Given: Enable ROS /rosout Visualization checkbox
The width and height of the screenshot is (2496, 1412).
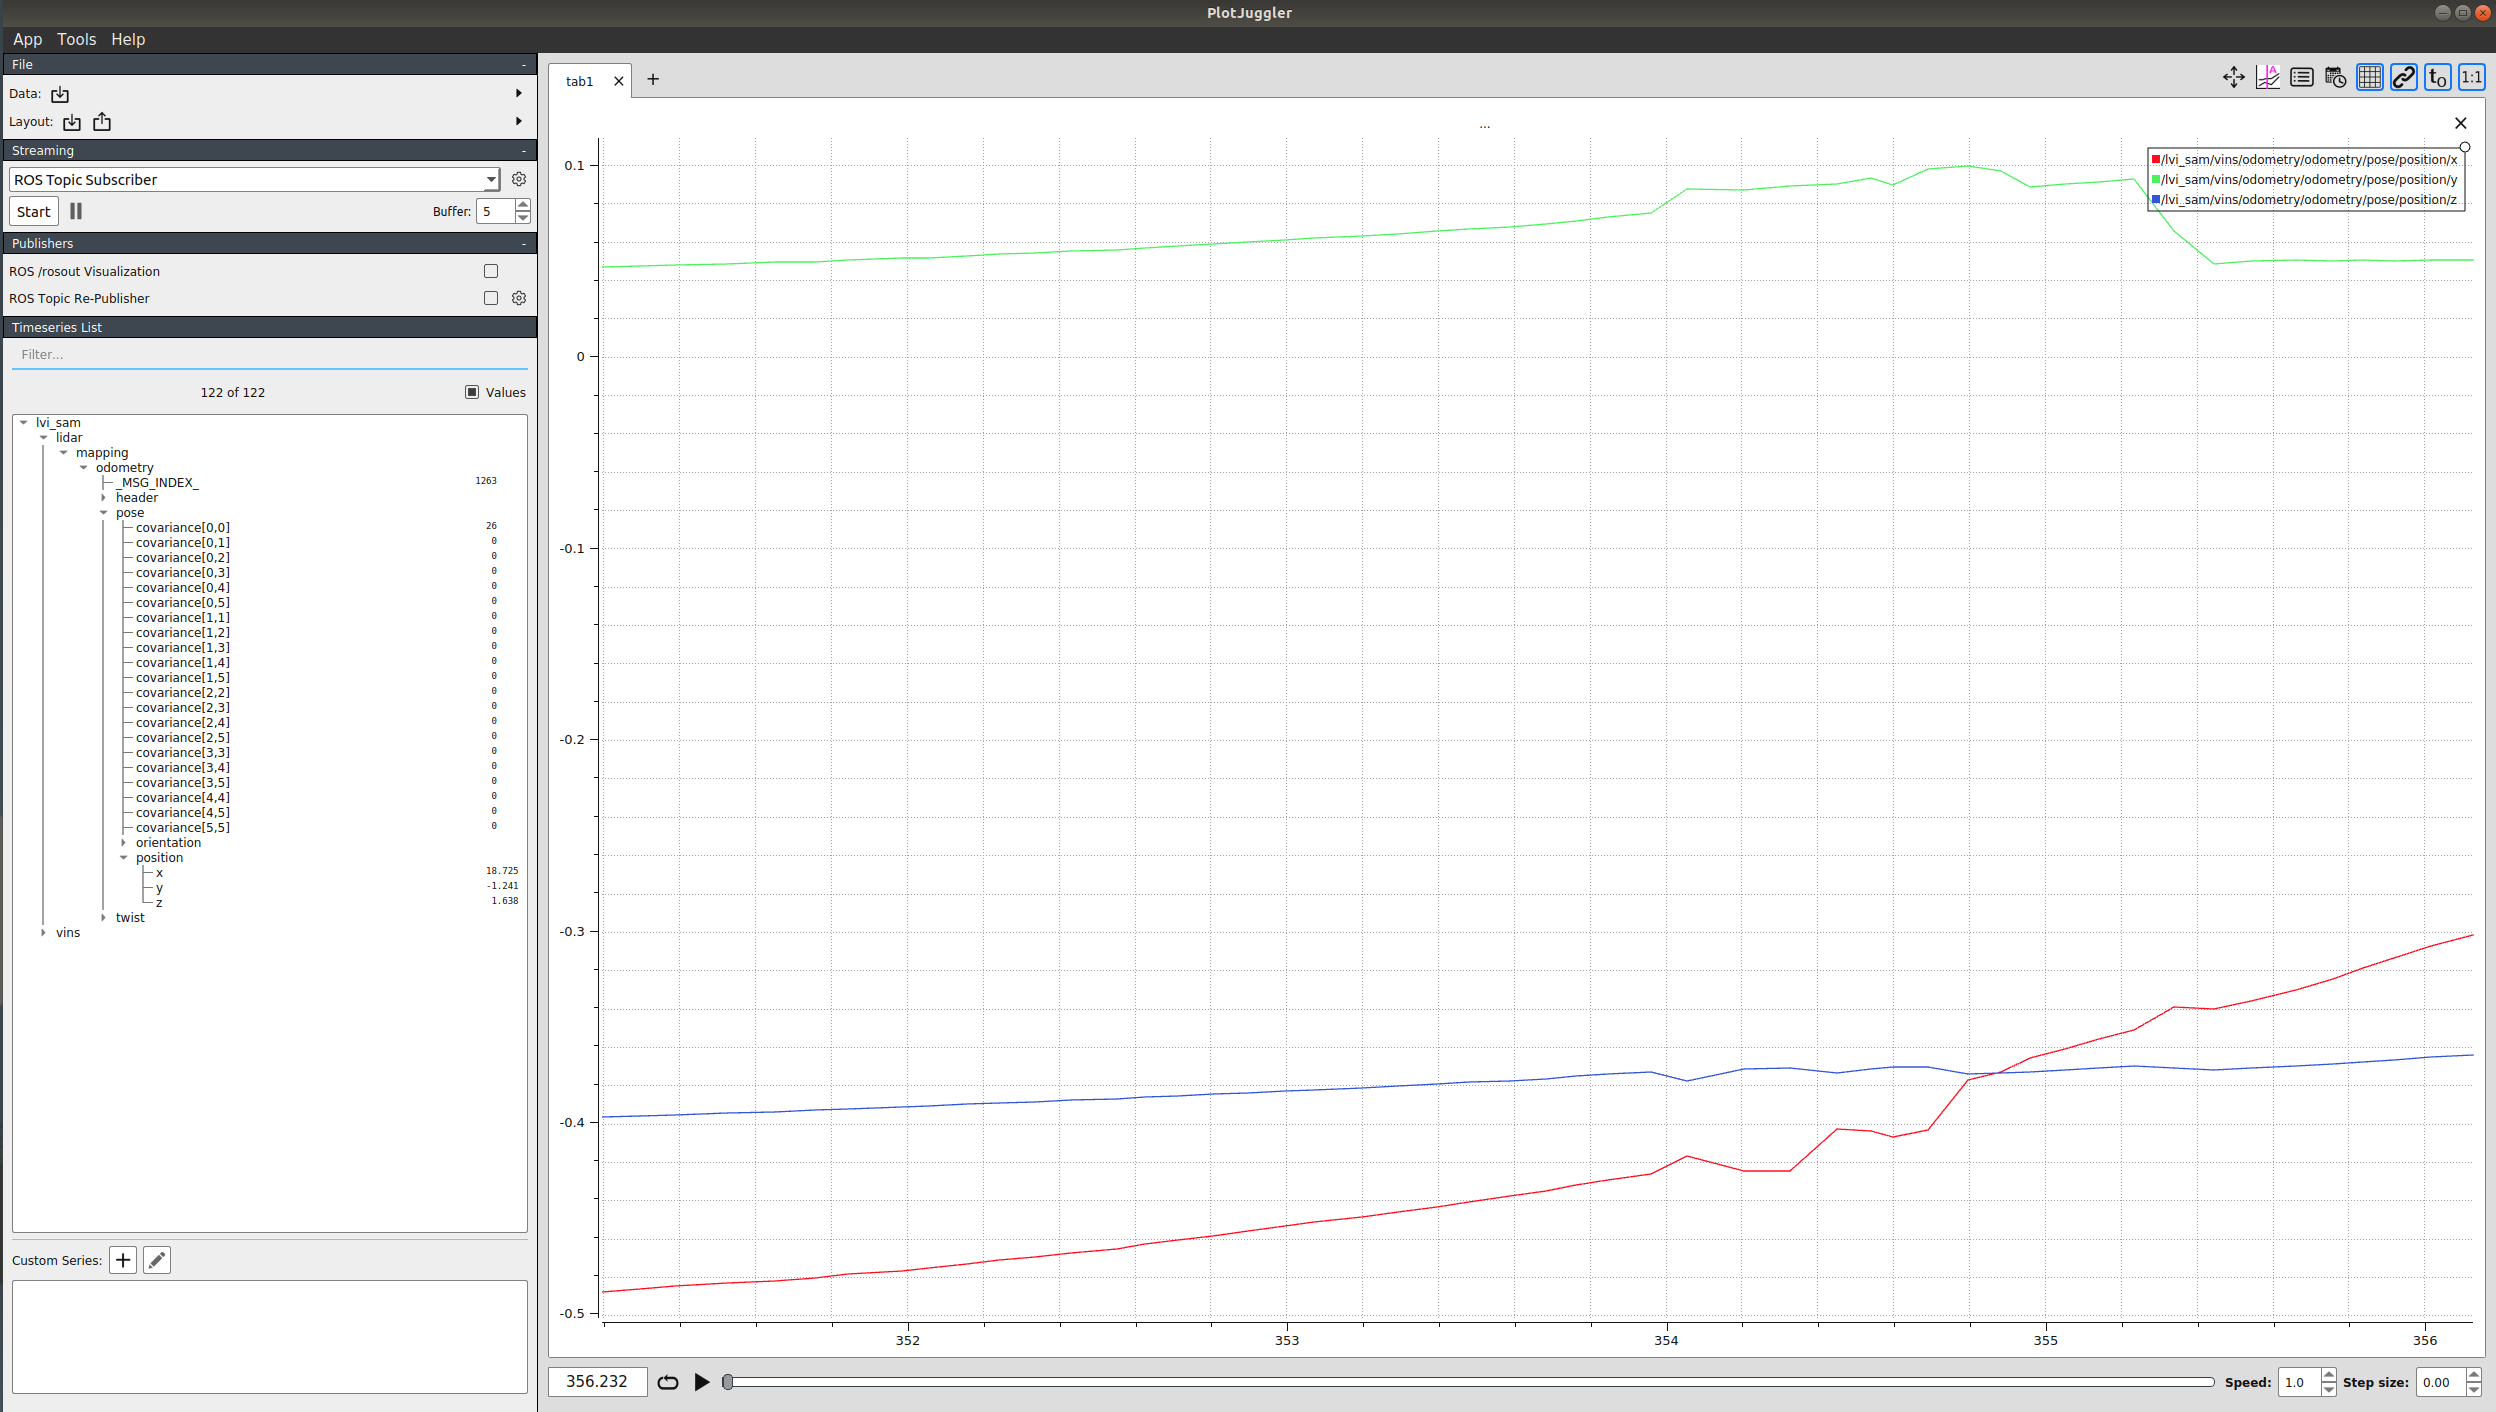Looking at the screenshot, I should (489, 270).
